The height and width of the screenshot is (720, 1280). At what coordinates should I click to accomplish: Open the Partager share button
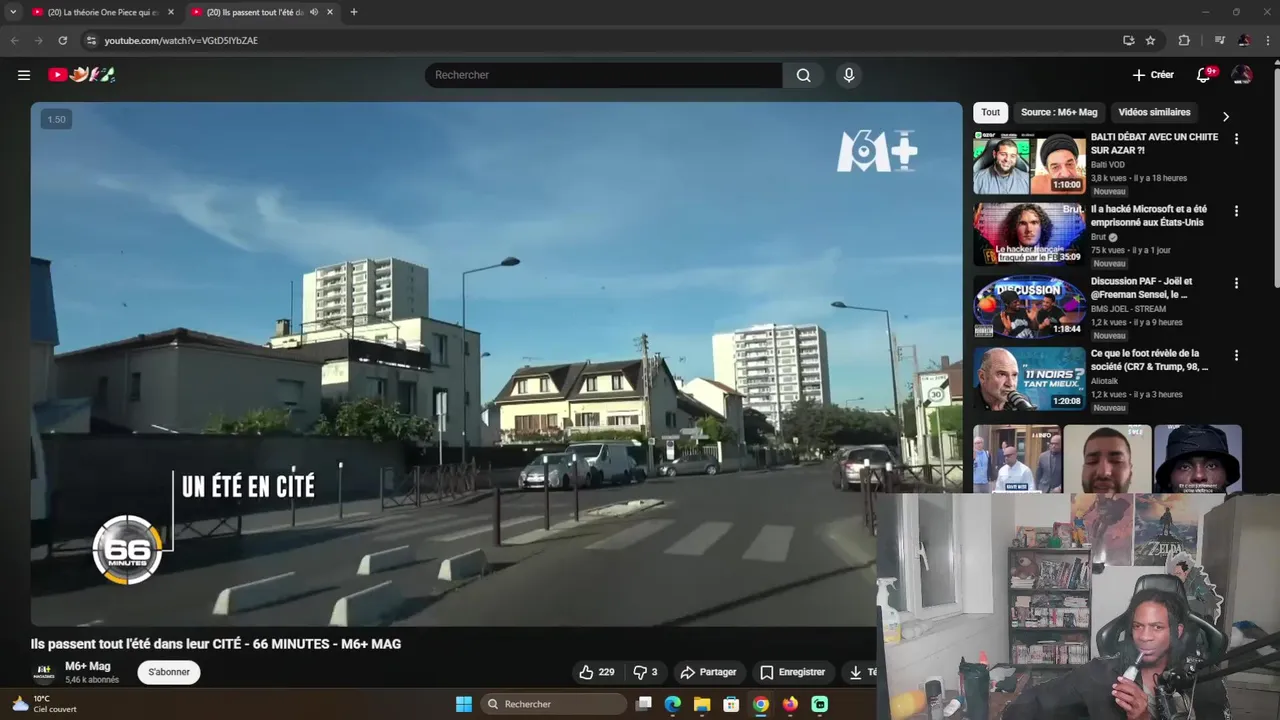coord(708,672)
